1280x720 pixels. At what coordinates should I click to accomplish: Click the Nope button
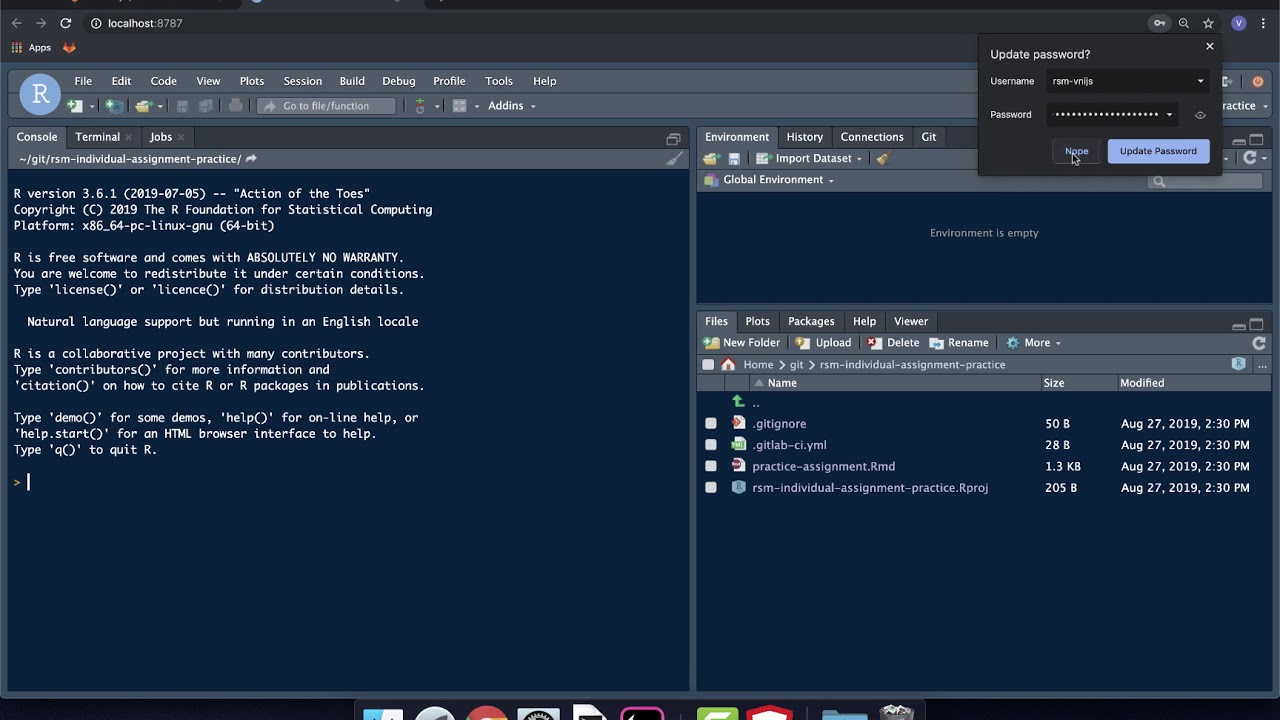(x=1076, y=151)
